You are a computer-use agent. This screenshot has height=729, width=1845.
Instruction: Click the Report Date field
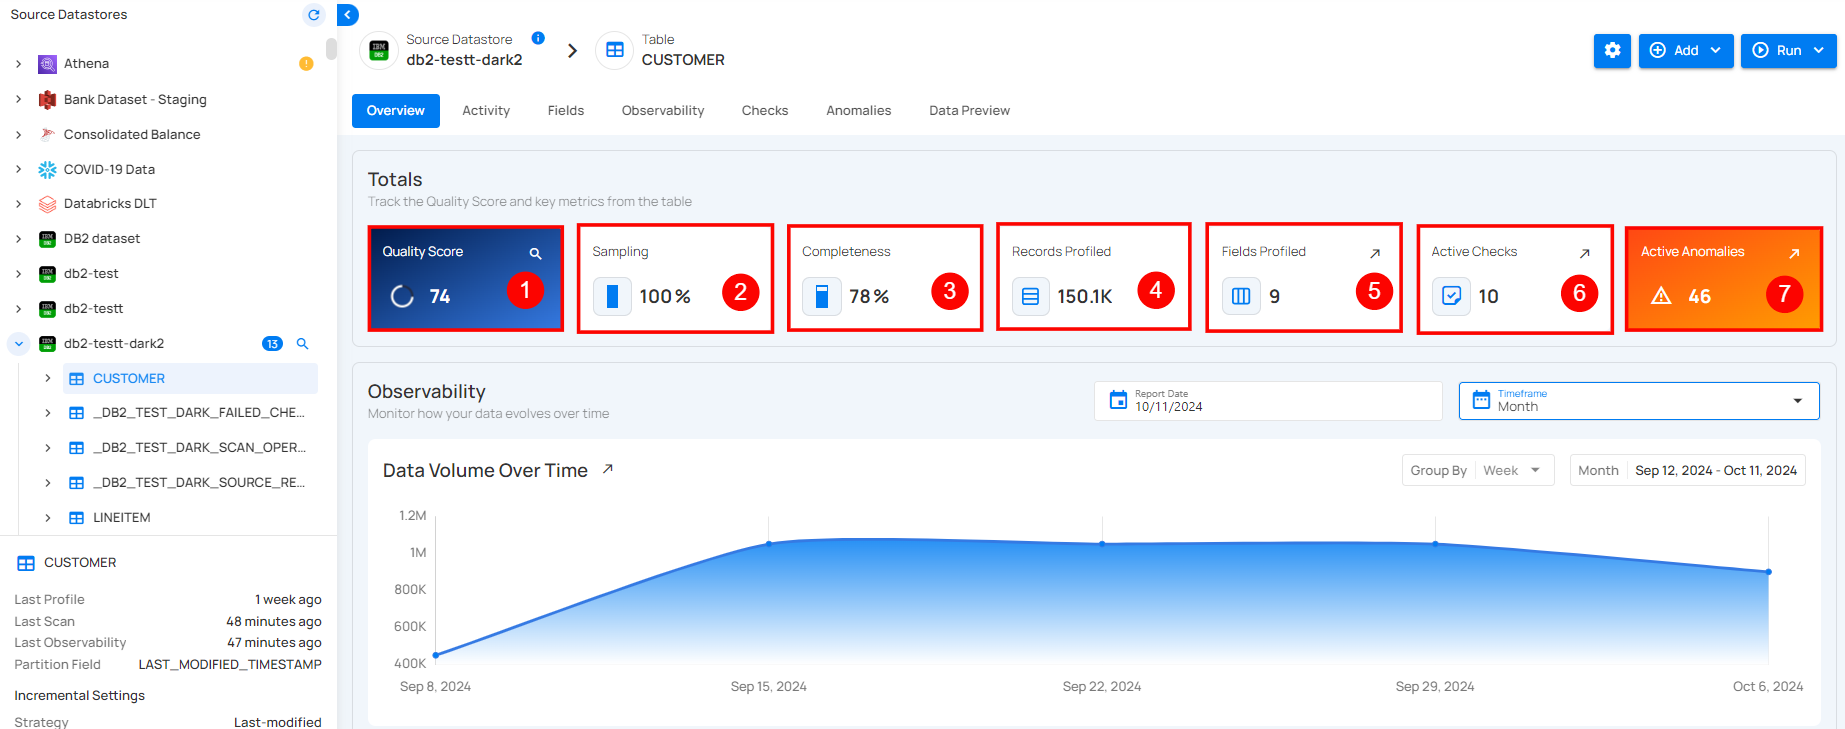(x=1268, y=401)
